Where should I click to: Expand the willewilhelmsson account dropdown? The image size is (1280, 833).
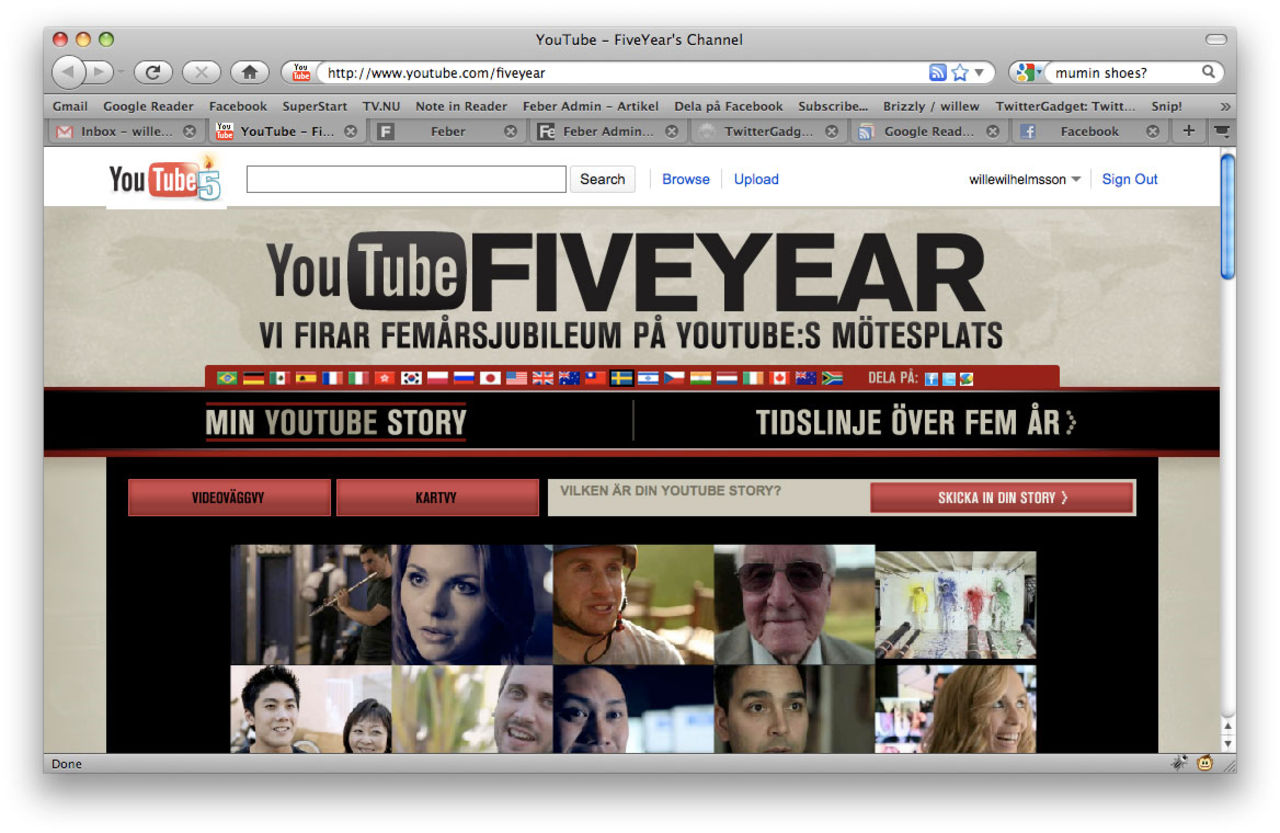[1022, 178]
